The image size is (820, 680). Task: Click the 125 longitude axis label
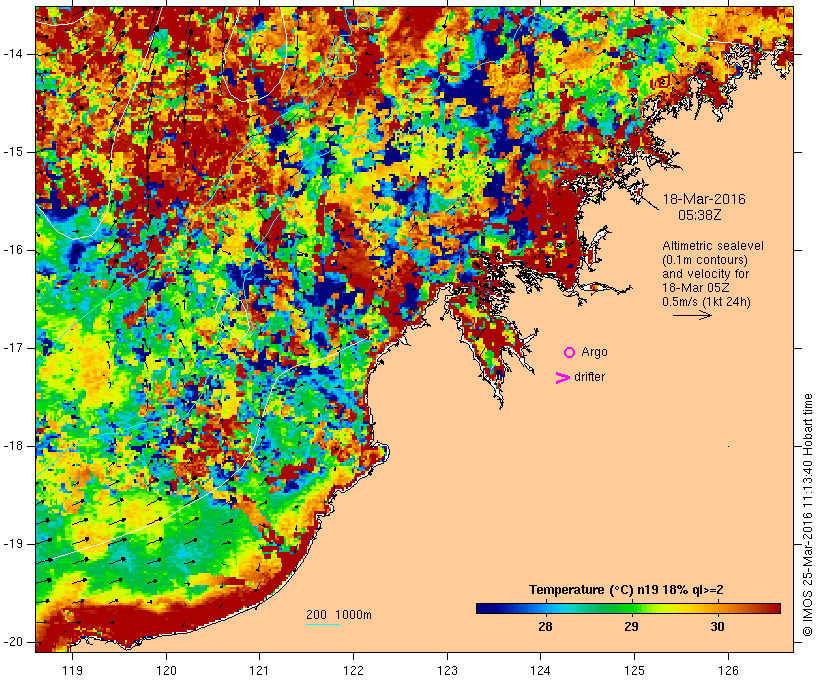point(634,671)
